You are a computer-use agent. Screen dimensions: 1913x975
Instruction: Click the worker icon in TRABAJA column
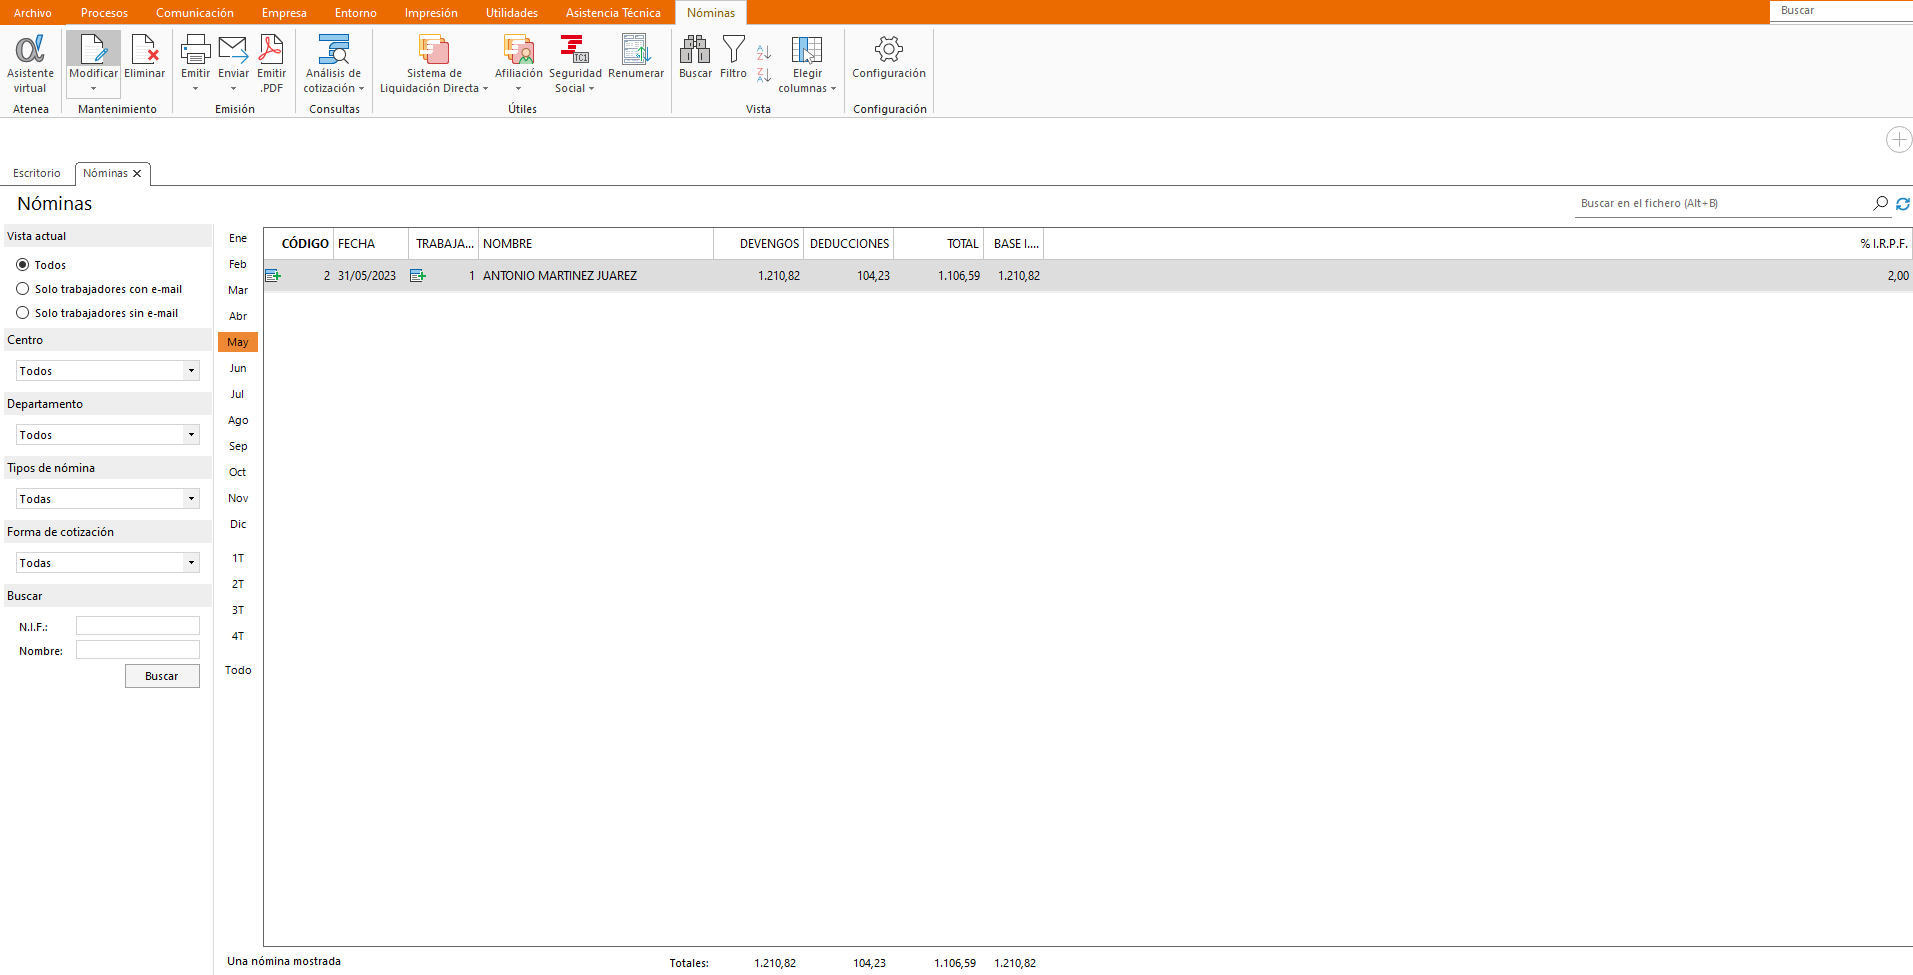coord(418,276)
